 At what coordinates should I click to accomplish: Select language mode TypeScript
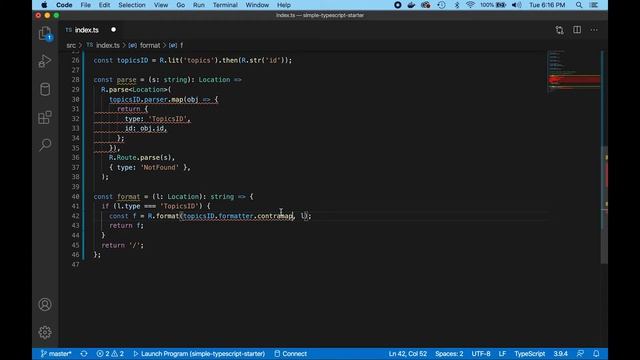(x=529, y=354)
